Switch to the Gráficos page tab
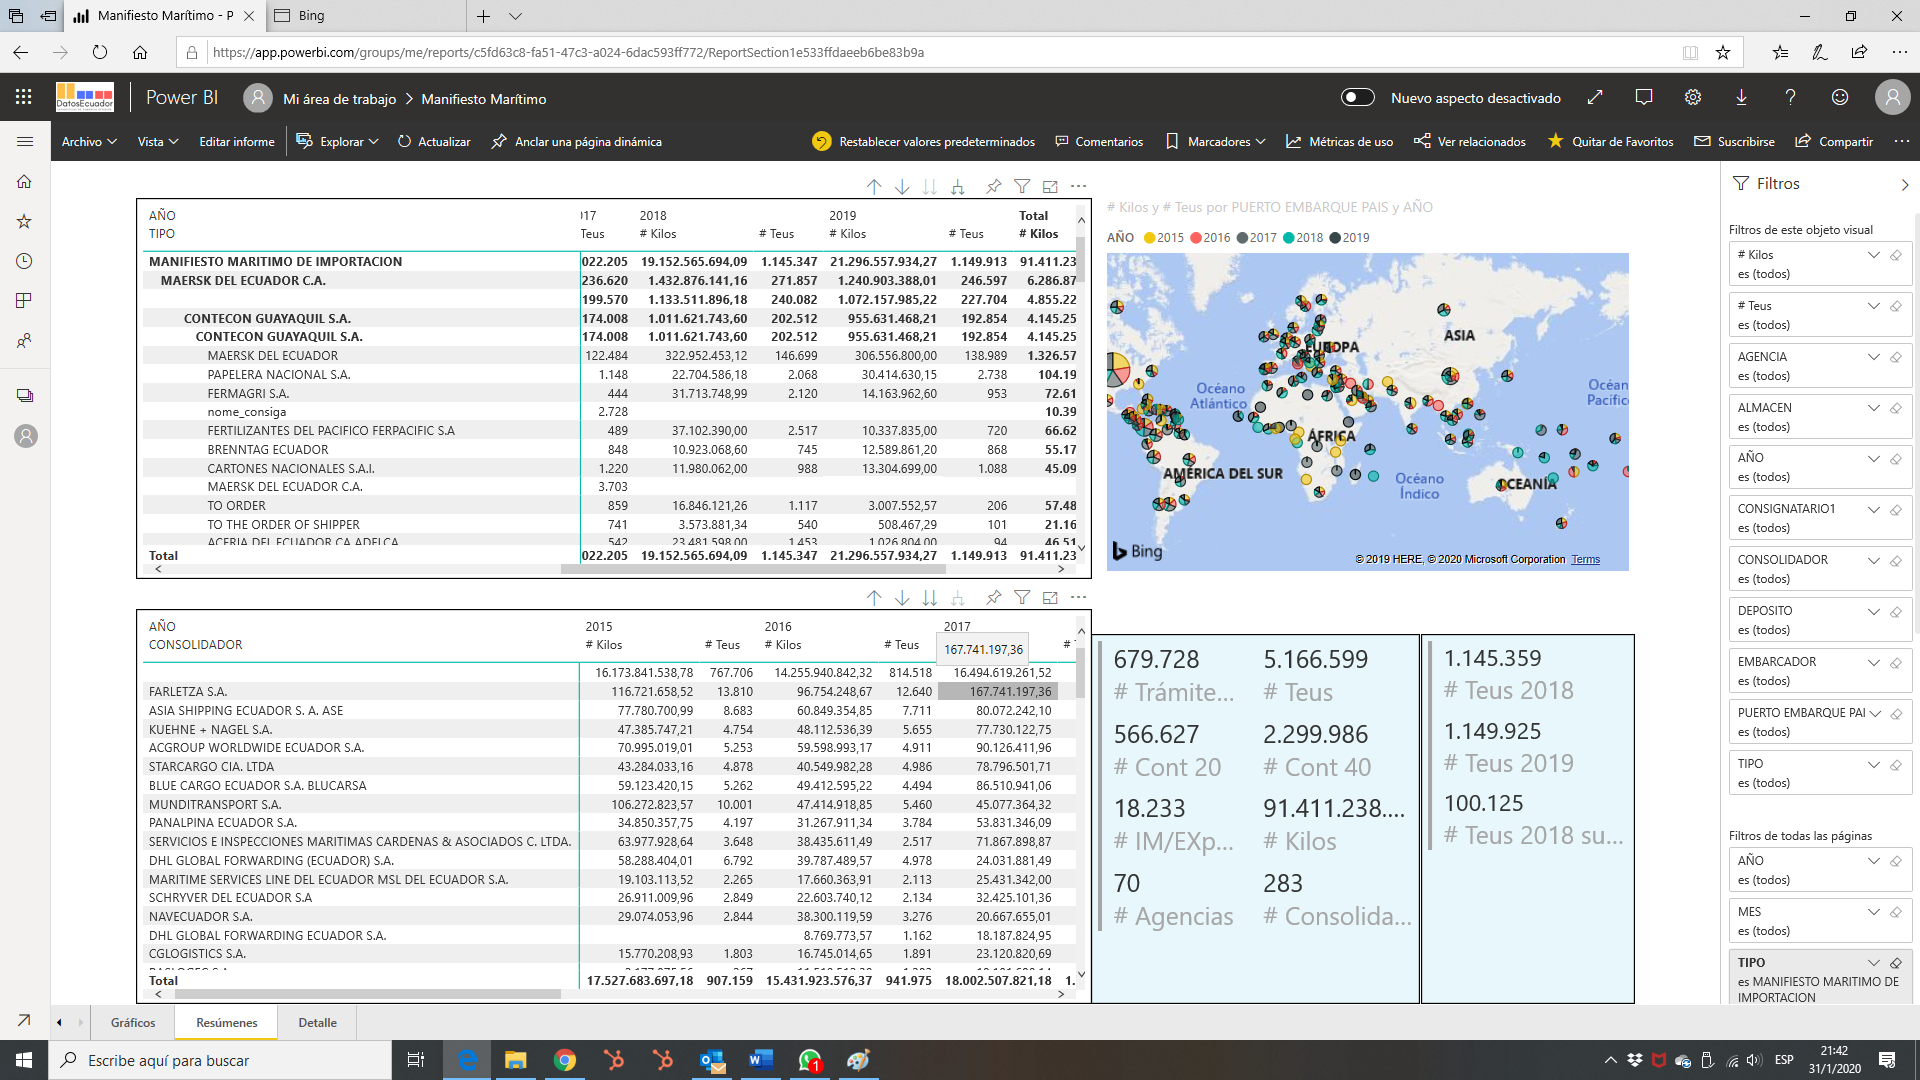Viewport: 1920px width, 1080px height. point(133,1022)
